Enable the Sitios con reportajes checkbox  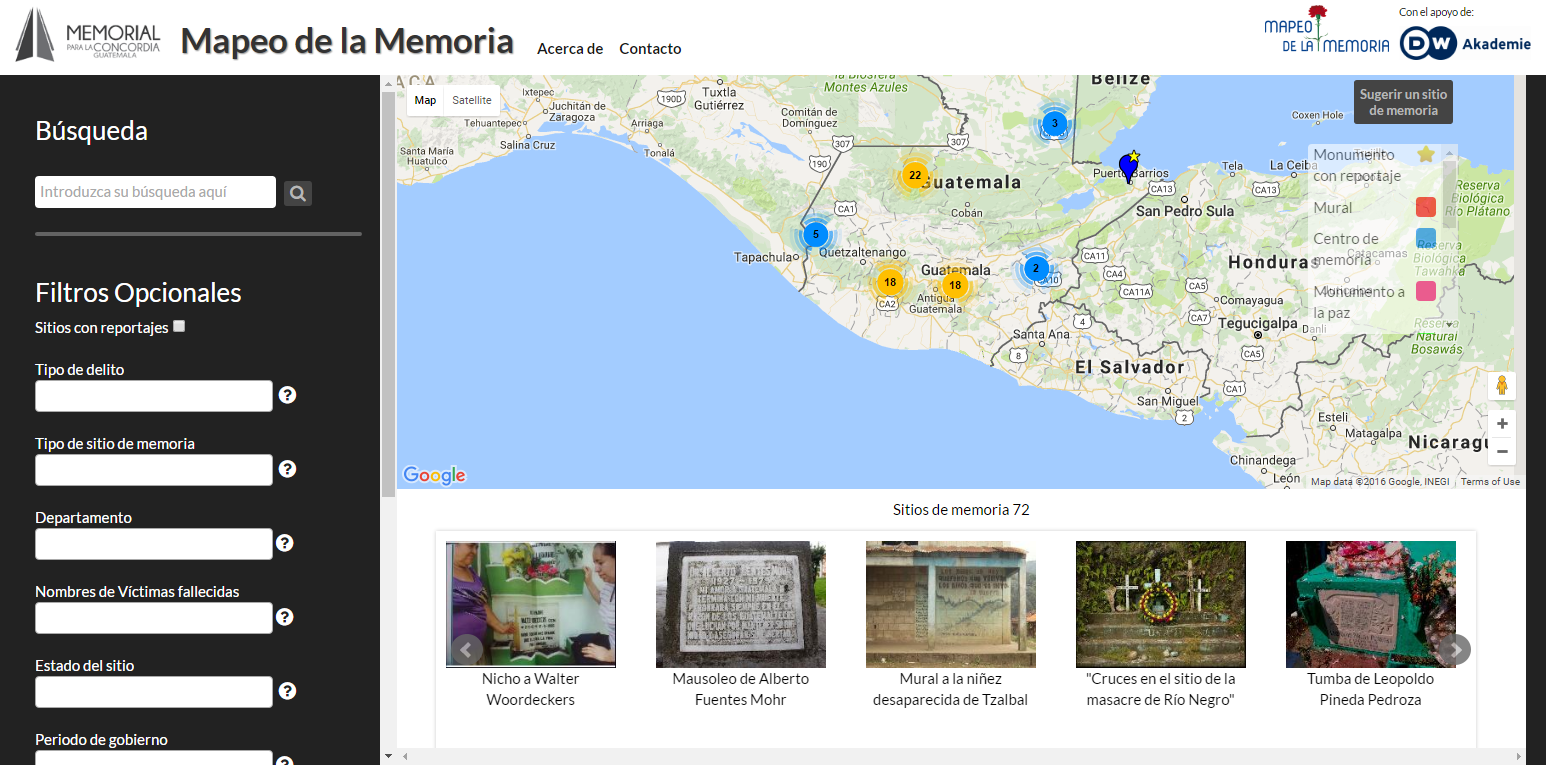pos(179,326)
